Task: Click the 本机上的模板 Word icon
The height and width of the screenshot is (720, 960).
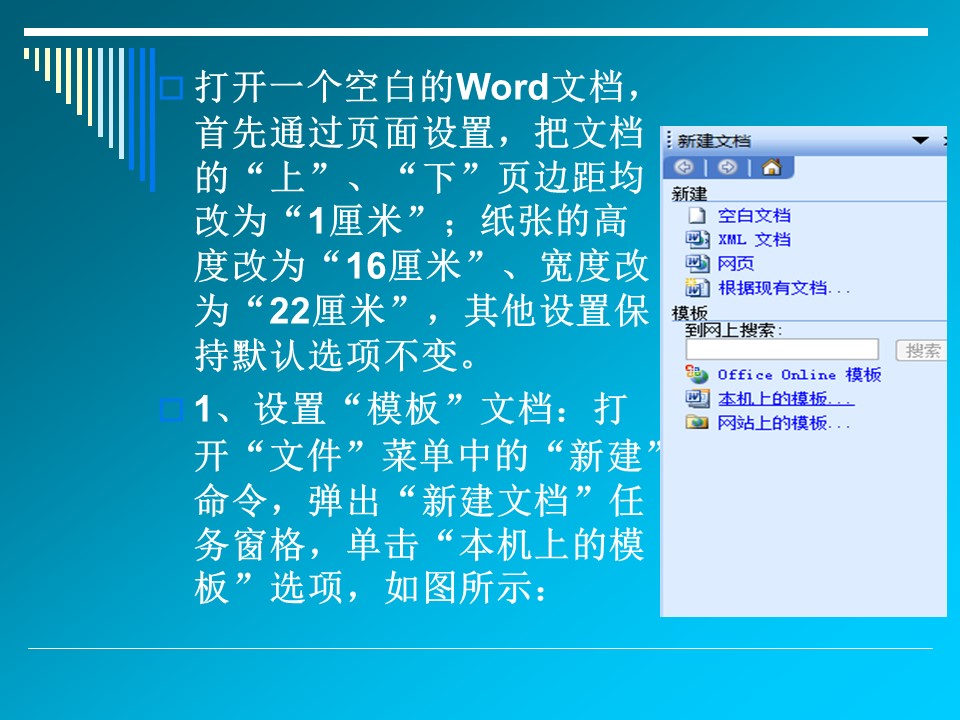Action: pos(697,398)
